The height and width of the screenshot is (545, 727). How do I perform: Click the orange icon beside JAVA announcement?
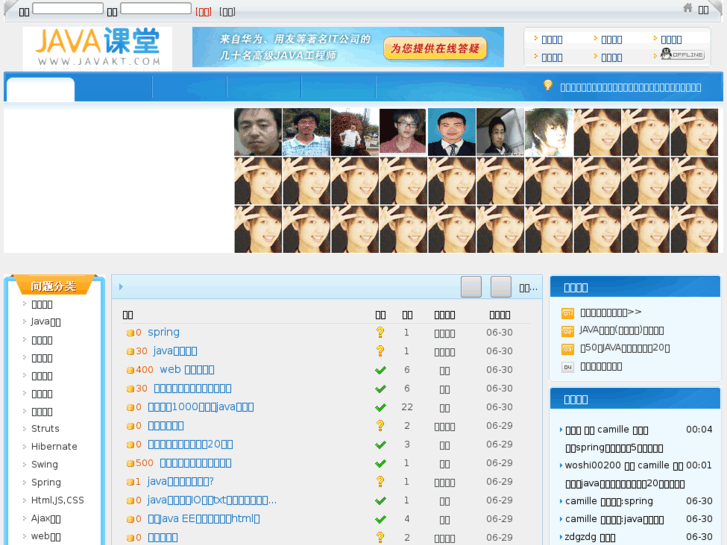coord(568,331)
